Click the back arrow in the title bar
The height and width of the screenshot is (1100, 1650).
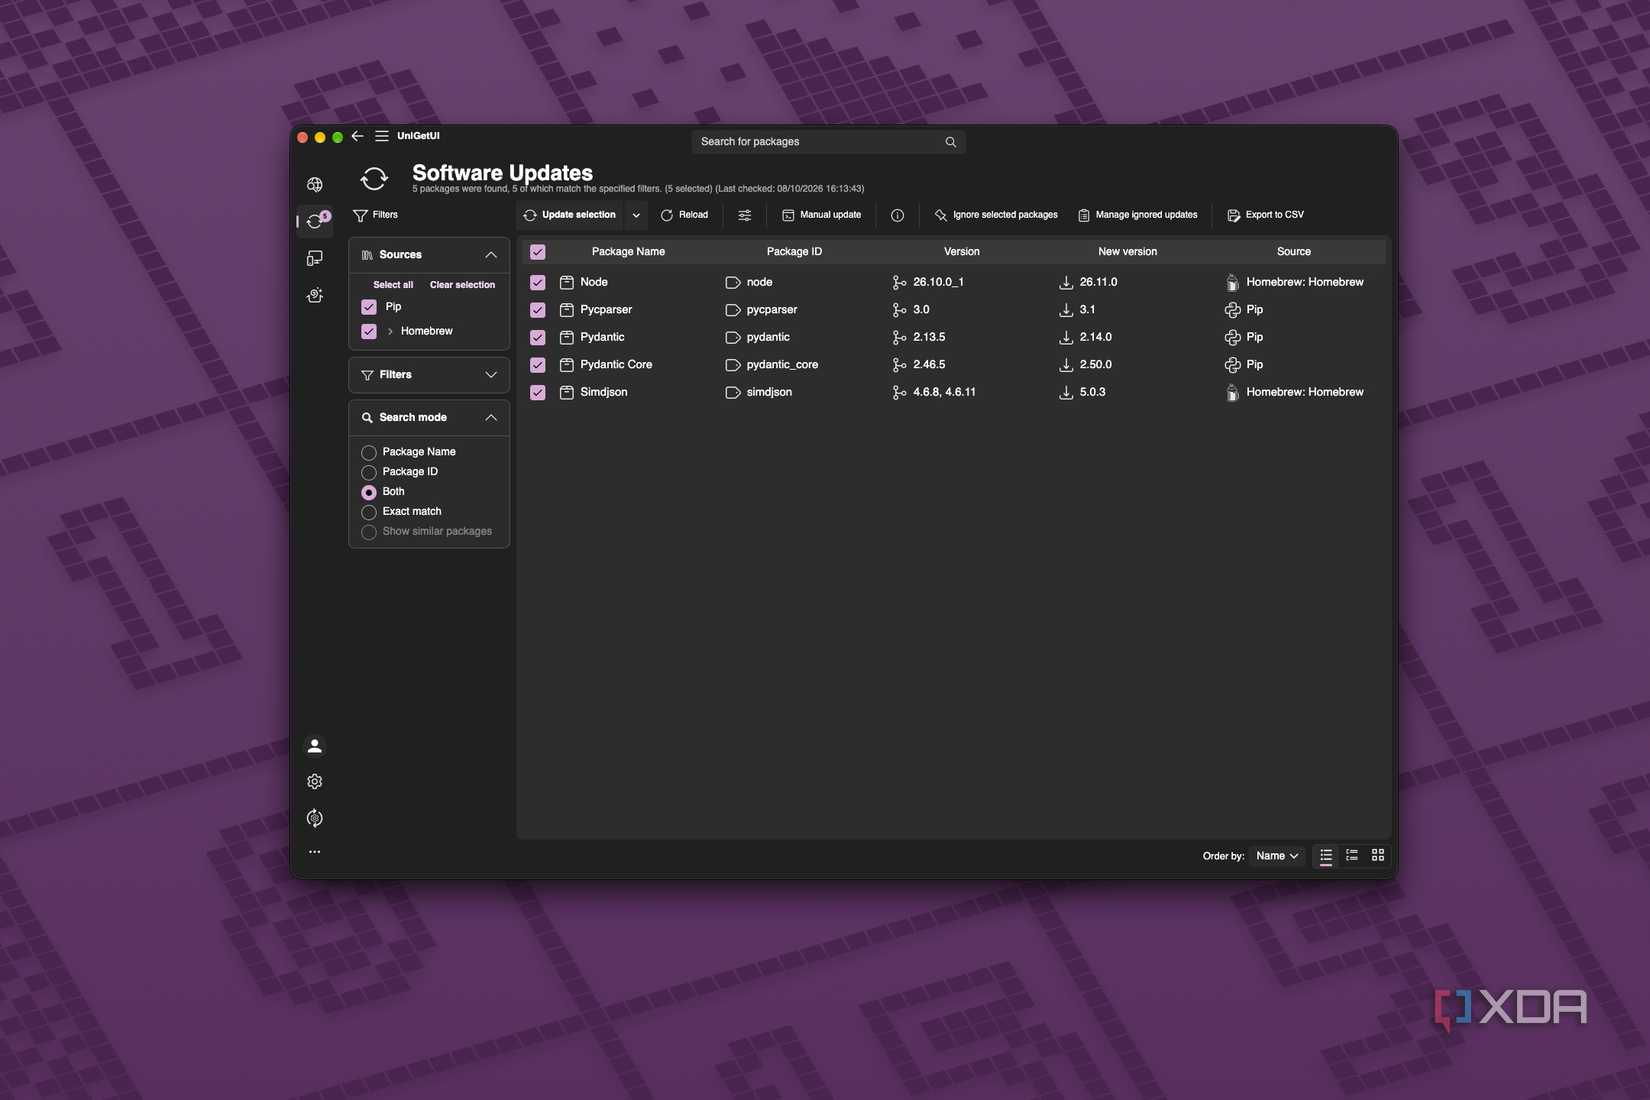point(357,136)
